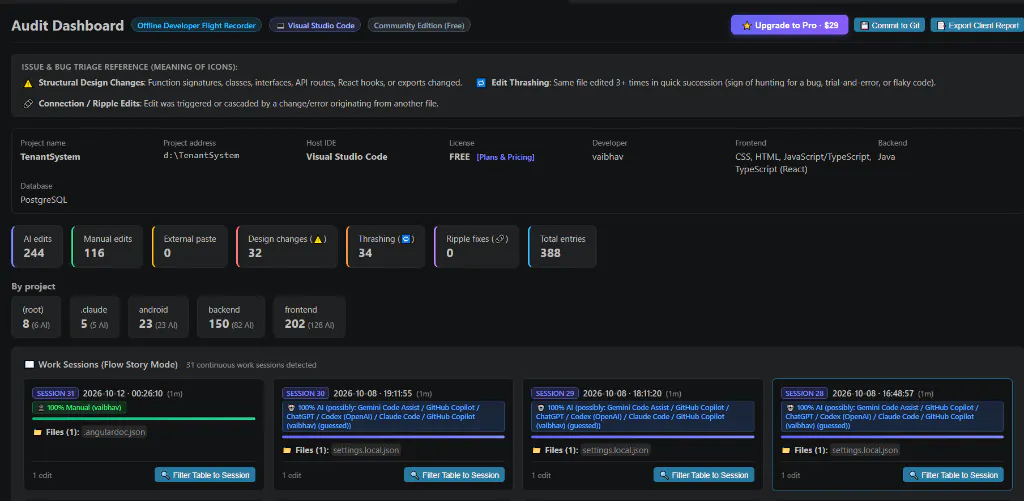Viewport: 1024px width, 501px height.
Task: Select the Design changes 32 stat card
Action: coord(287,246)
